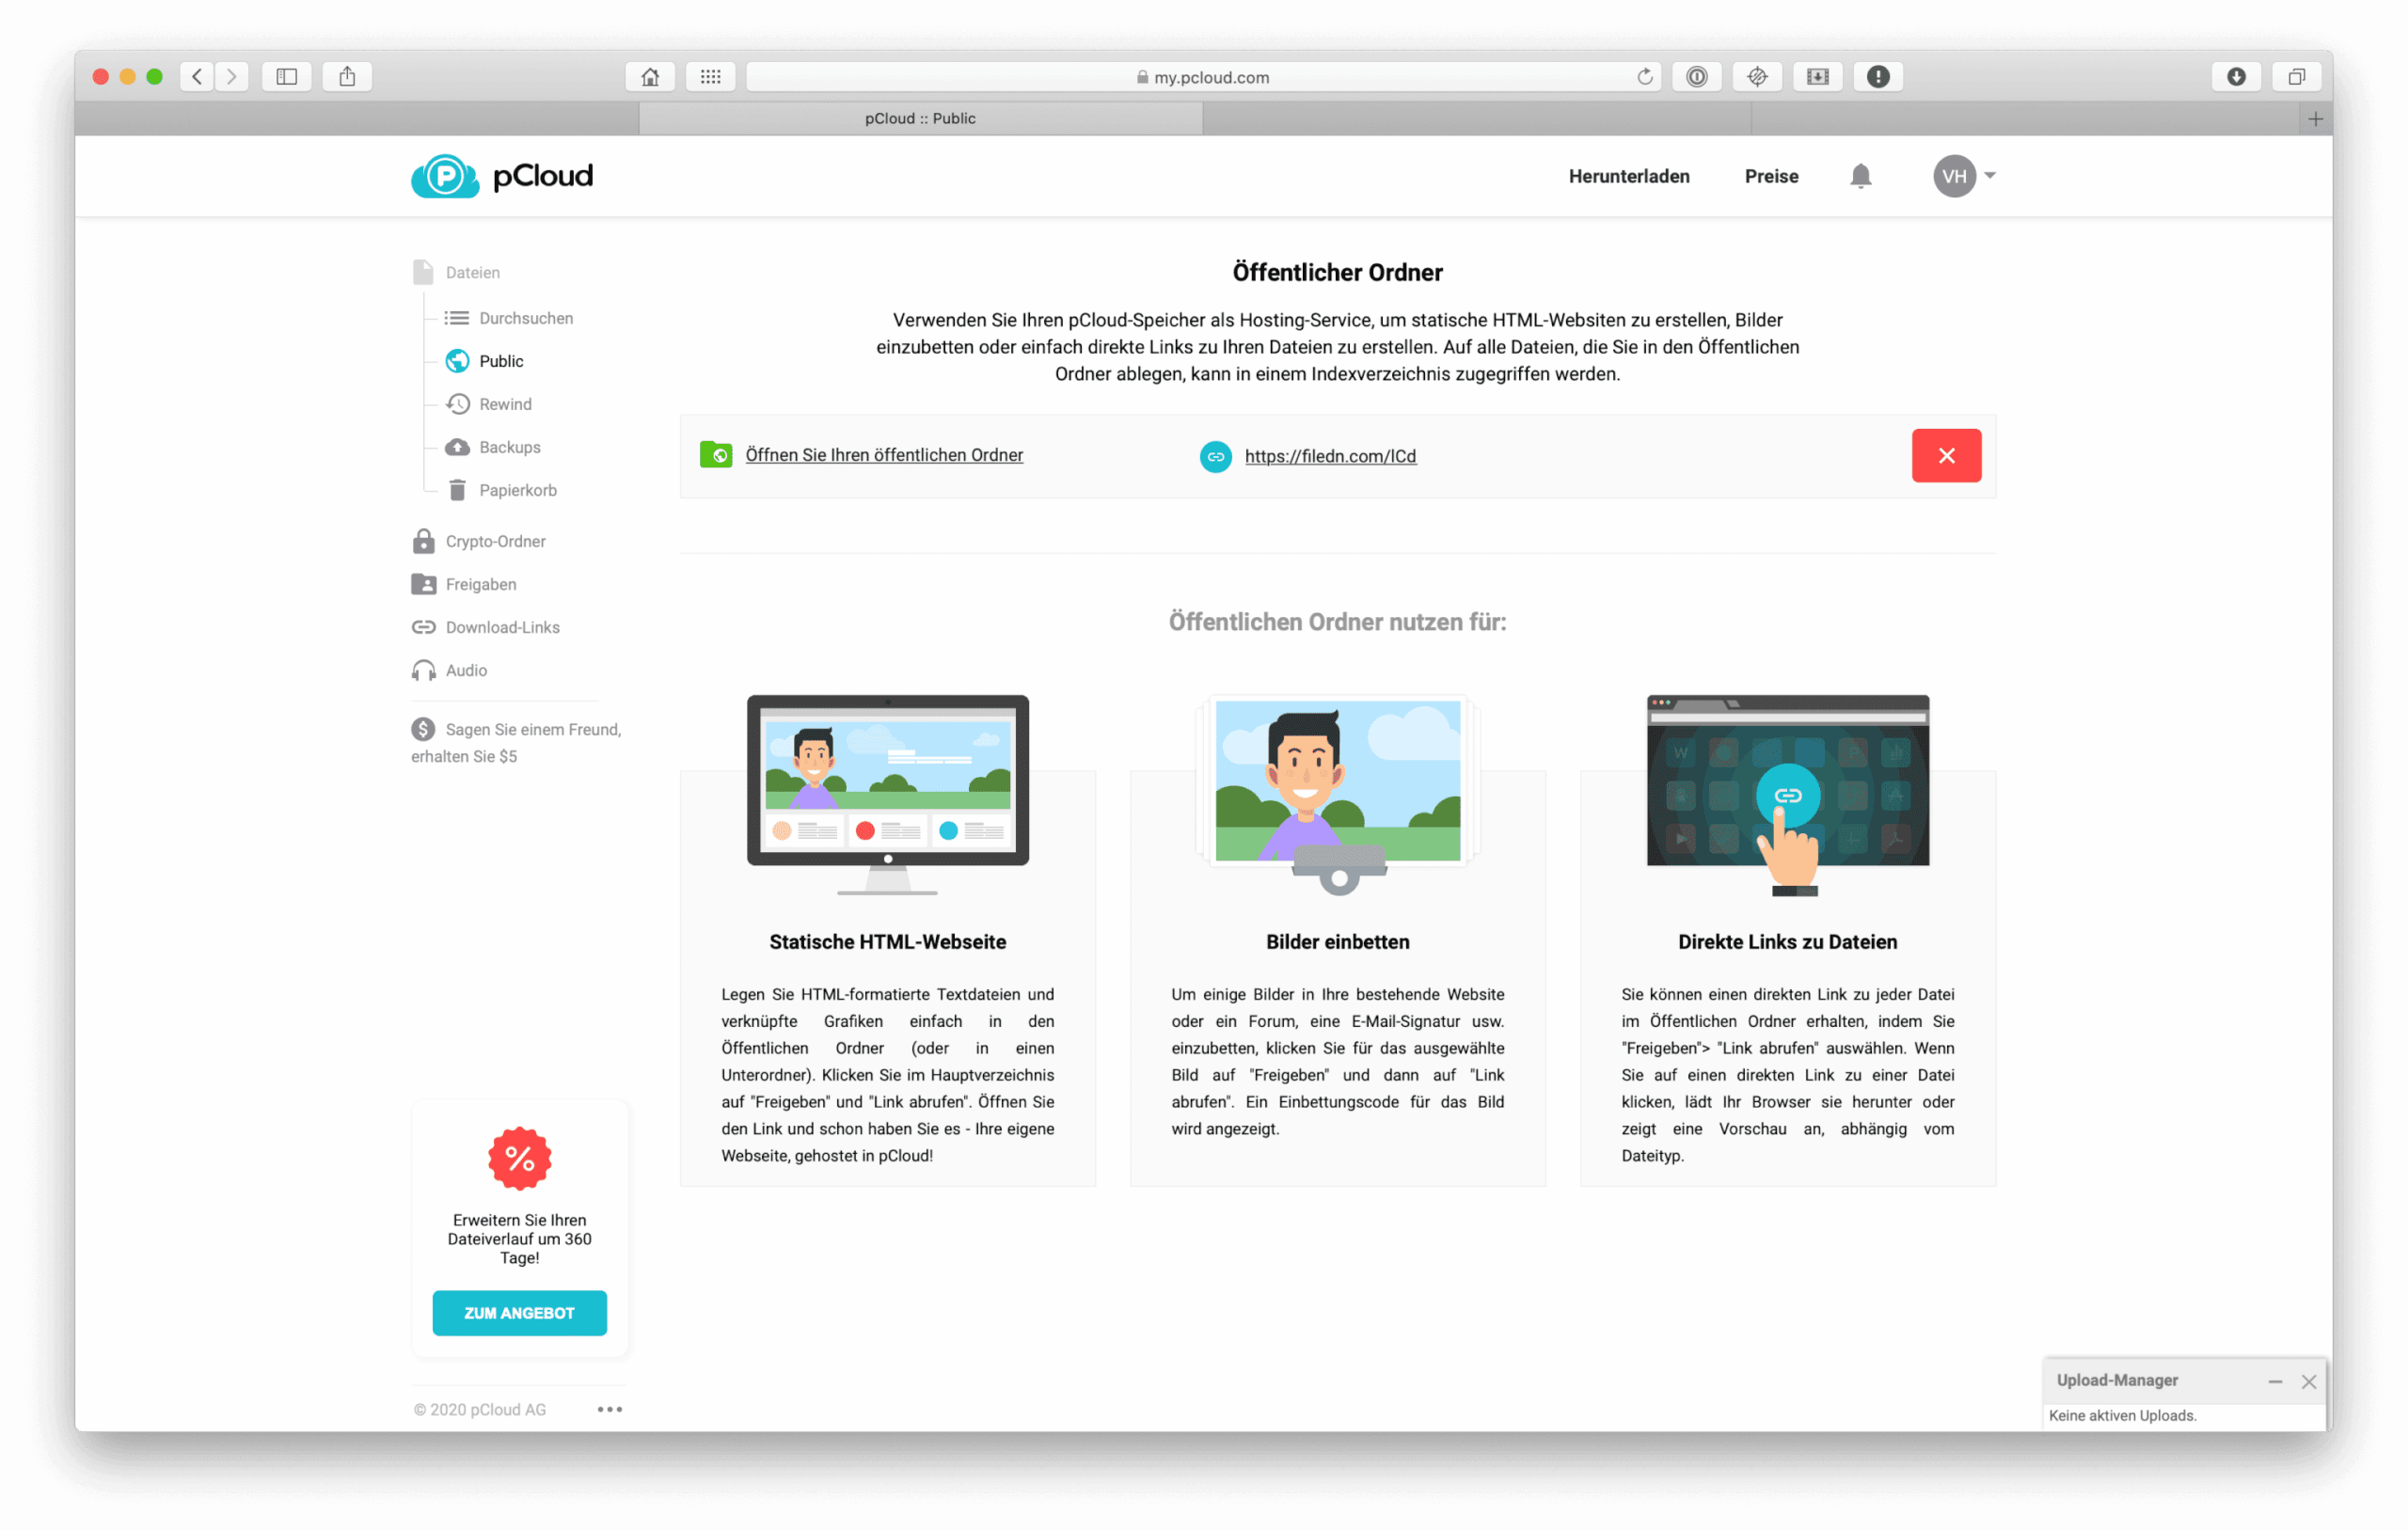Select pCloud :: Public tab
This screenshot has height=1531, width=2408.
[920, 118]
